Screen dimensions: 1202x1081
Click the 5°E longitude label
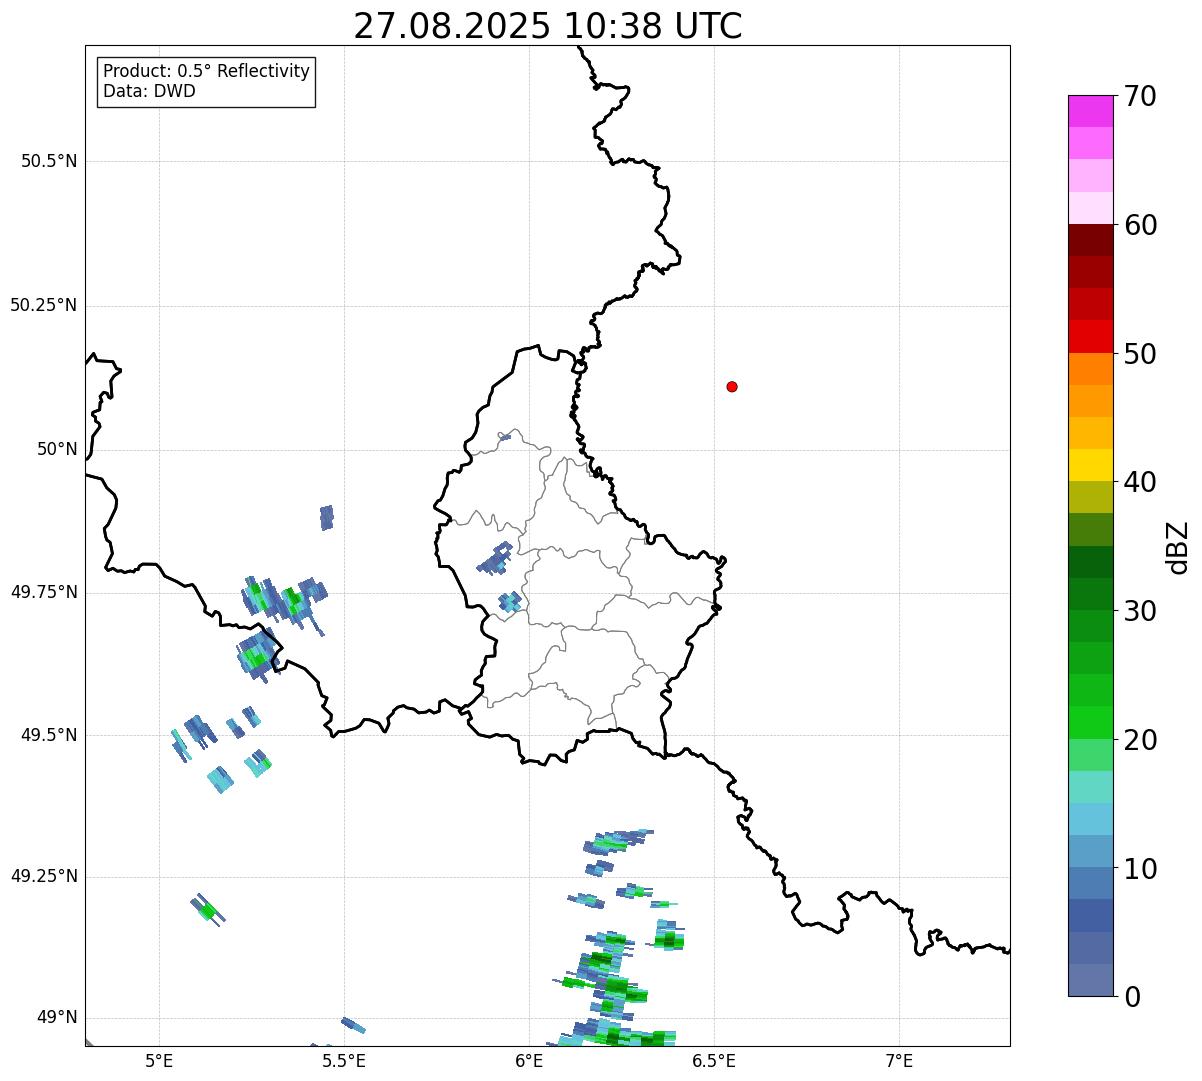(x=159, y=1060)
